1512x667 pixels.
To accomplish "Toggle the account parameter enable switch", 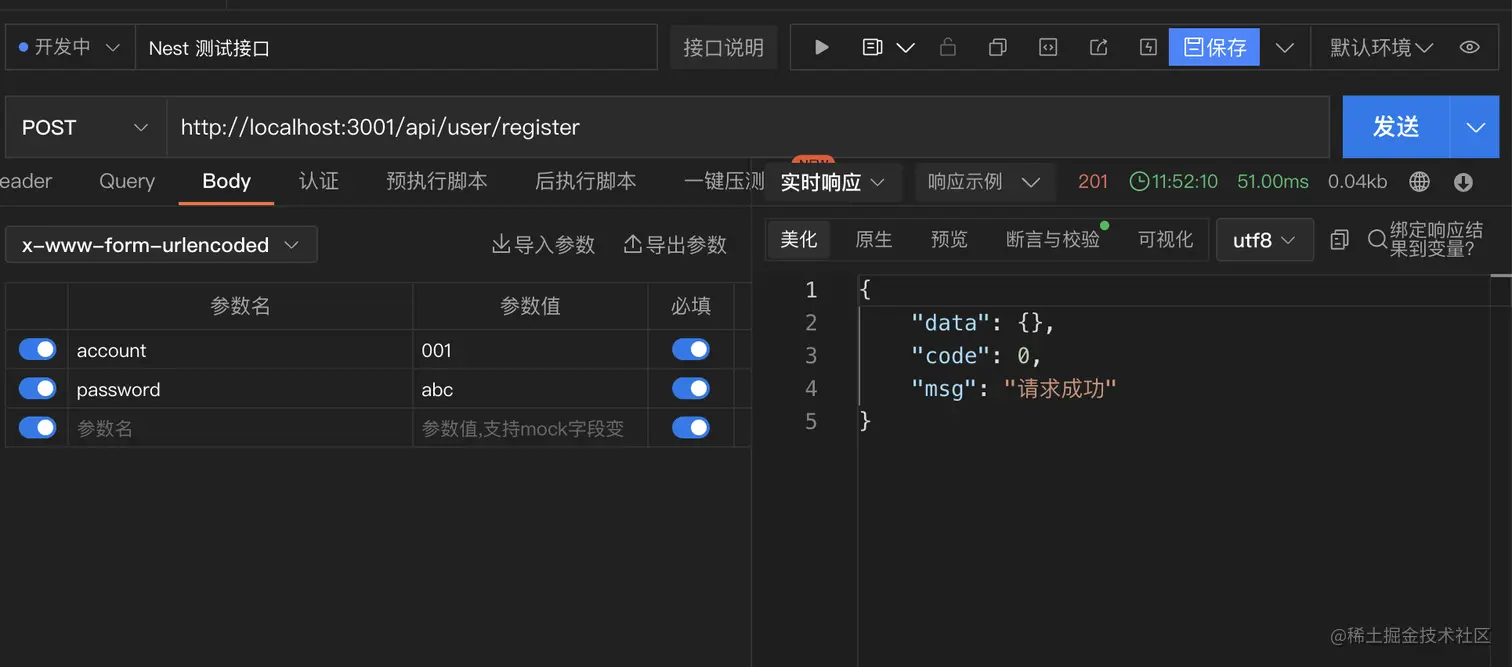I will 38,349.
